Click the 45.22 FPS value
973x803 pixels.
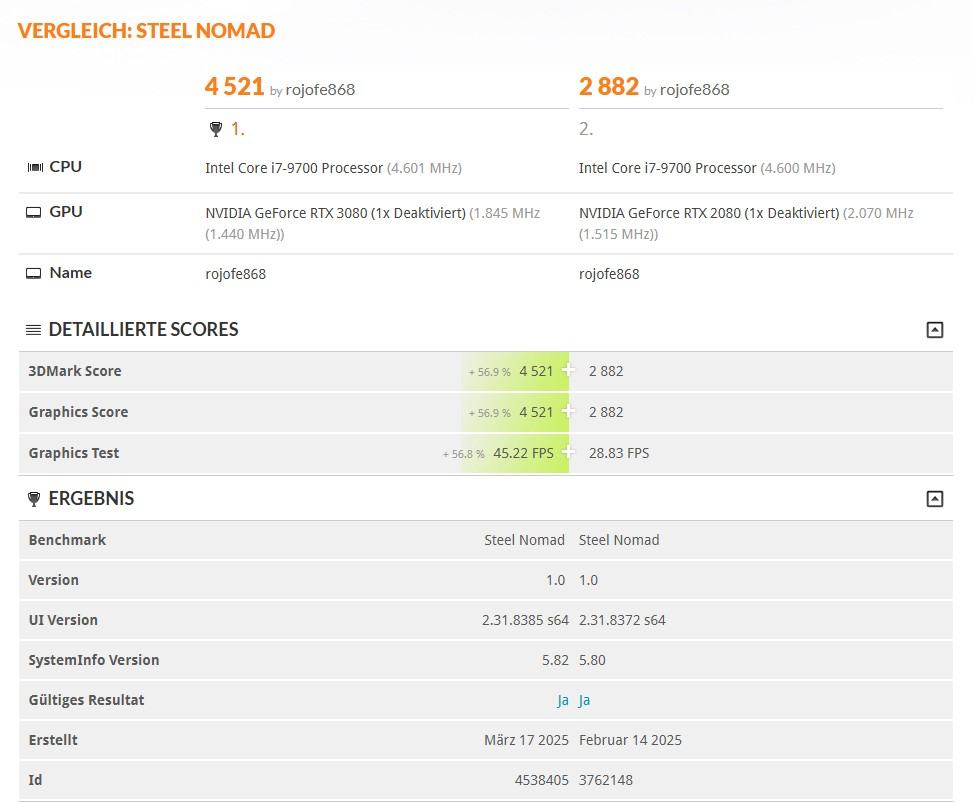523,453
